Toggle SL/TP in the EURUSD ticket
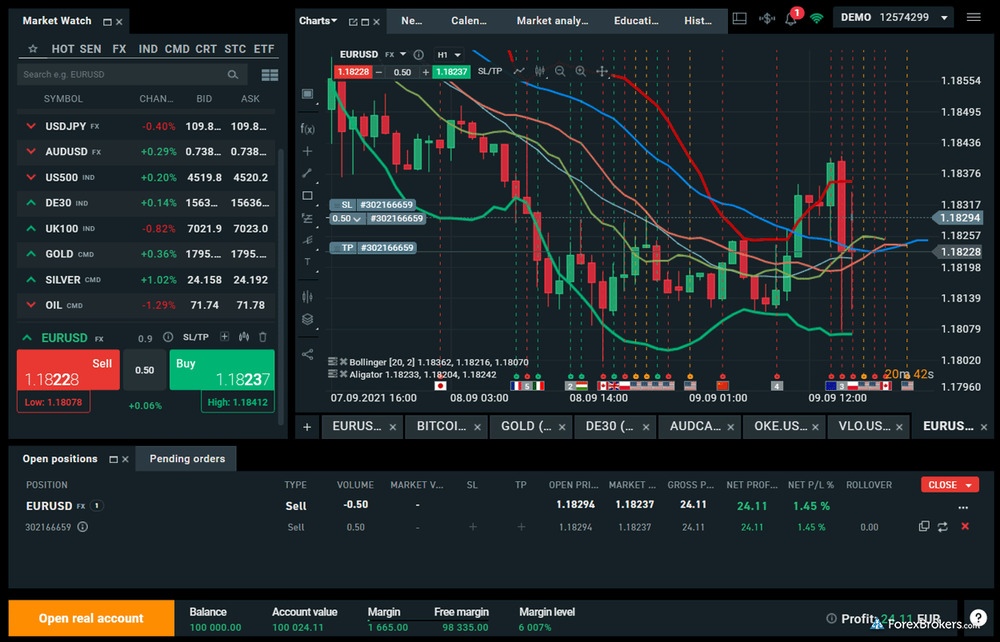 pyautogui.click(x=196, y=338)
